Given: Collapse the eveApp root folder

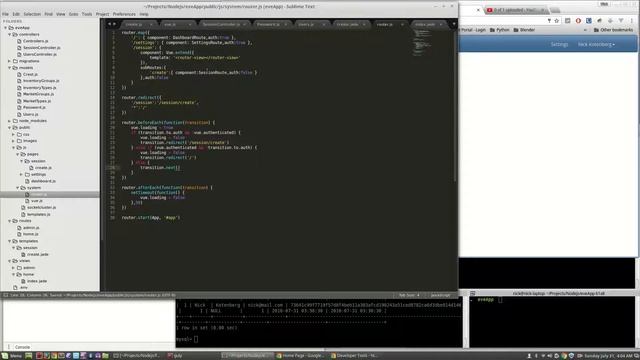Looking at the screenshot, I should (6, 28).
